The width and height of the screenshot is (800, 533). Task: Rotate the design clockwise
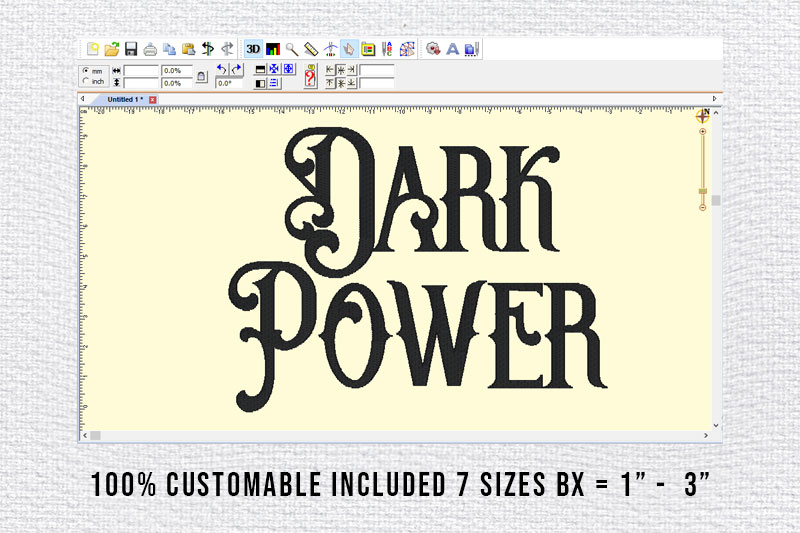236,69
